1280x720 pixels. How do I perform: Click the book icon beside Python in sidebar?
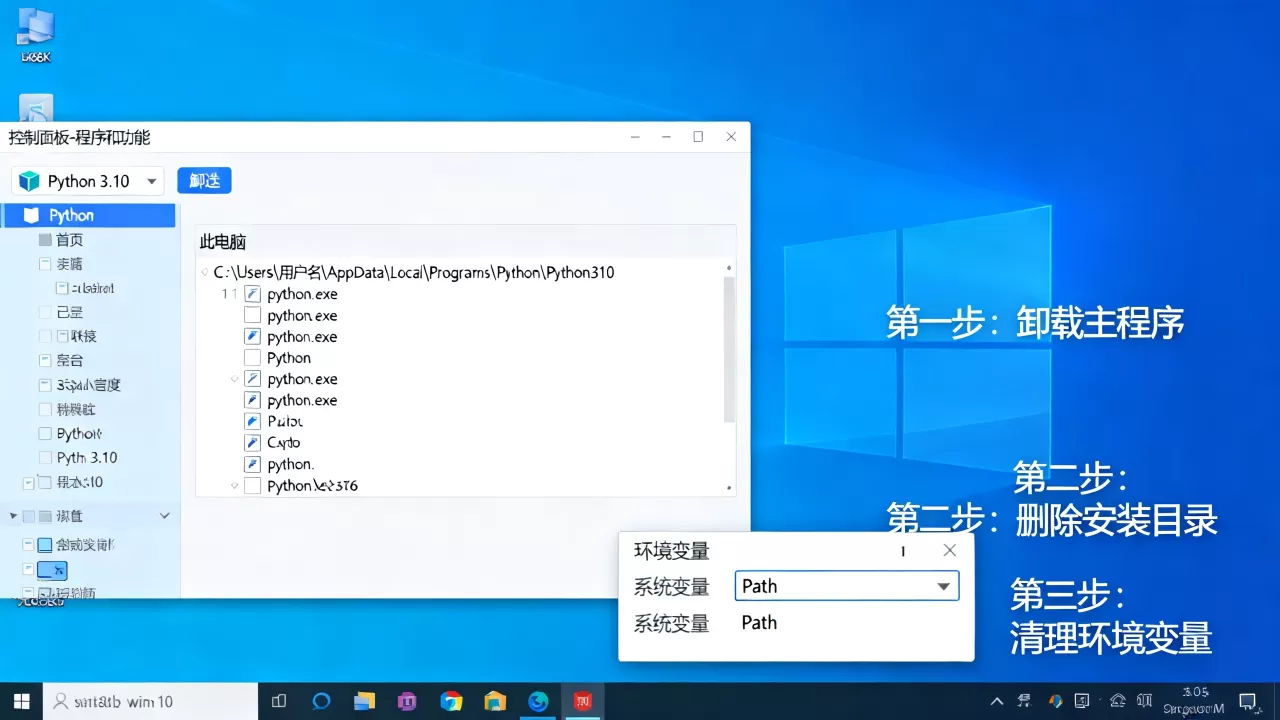[32, 215]
